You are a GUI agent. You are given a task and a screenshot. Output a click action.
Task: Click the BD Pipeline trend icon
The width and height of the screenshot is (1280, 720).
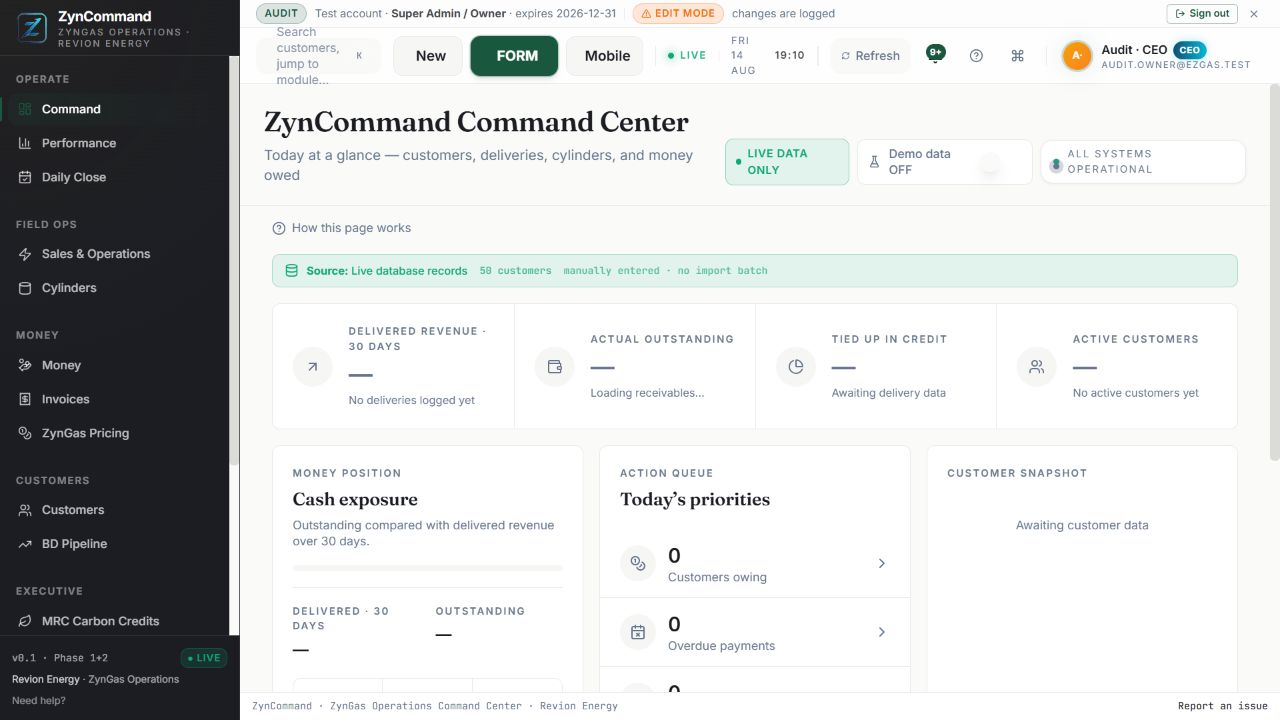(x=25, y=544)
